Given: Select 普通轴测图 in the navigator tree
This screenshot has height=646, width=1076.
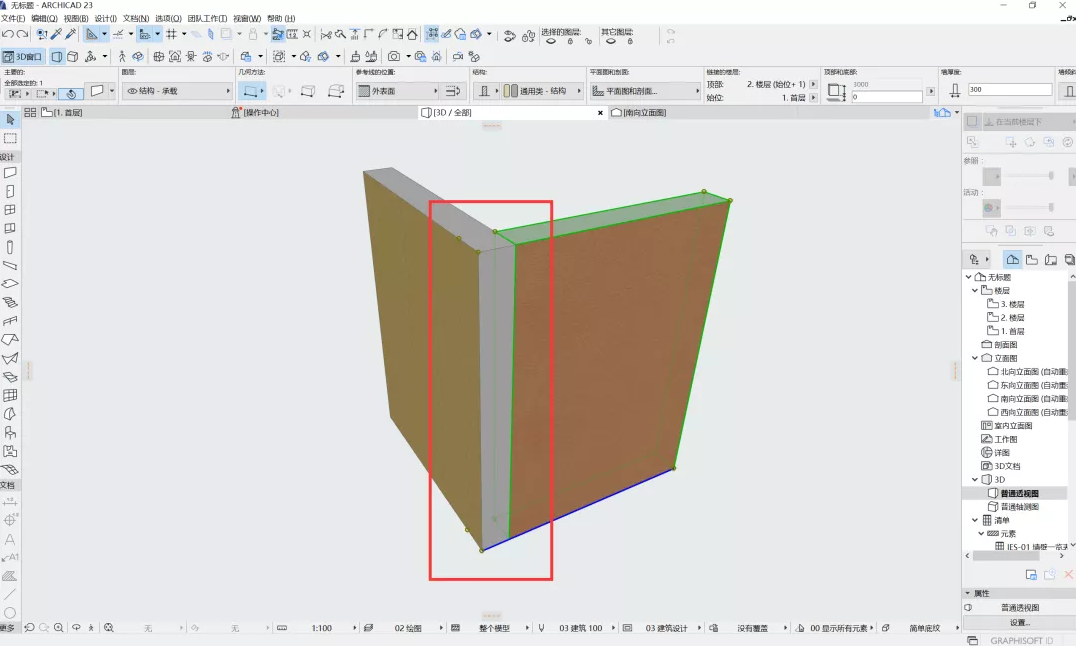Looking at the screenshot, I should (x=1019, y=507).
